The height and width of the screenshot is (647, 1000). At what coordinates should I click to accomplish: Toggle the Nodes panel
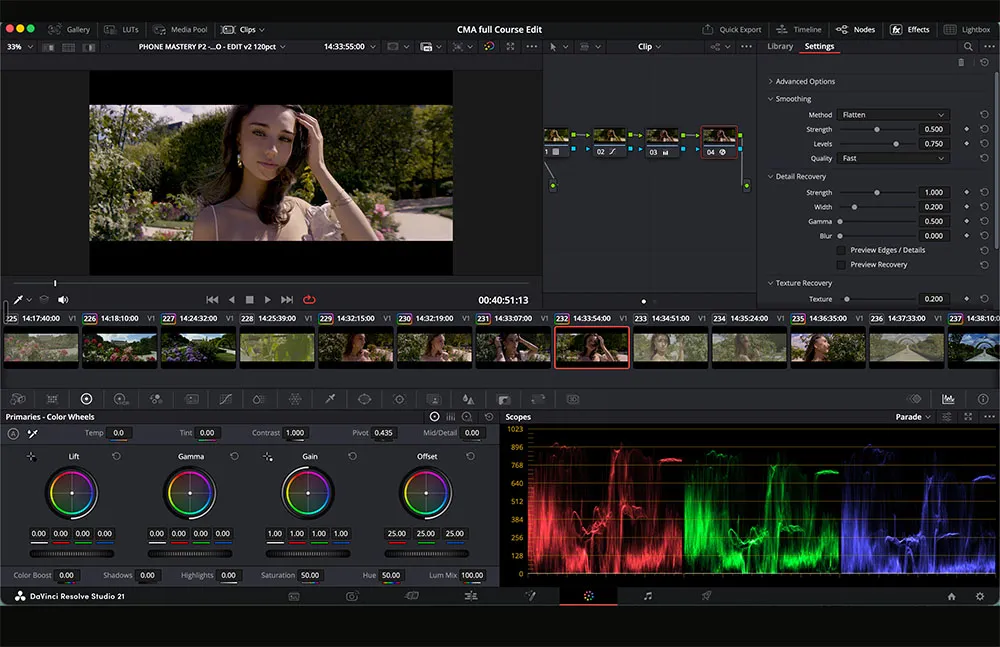point(855,29)
